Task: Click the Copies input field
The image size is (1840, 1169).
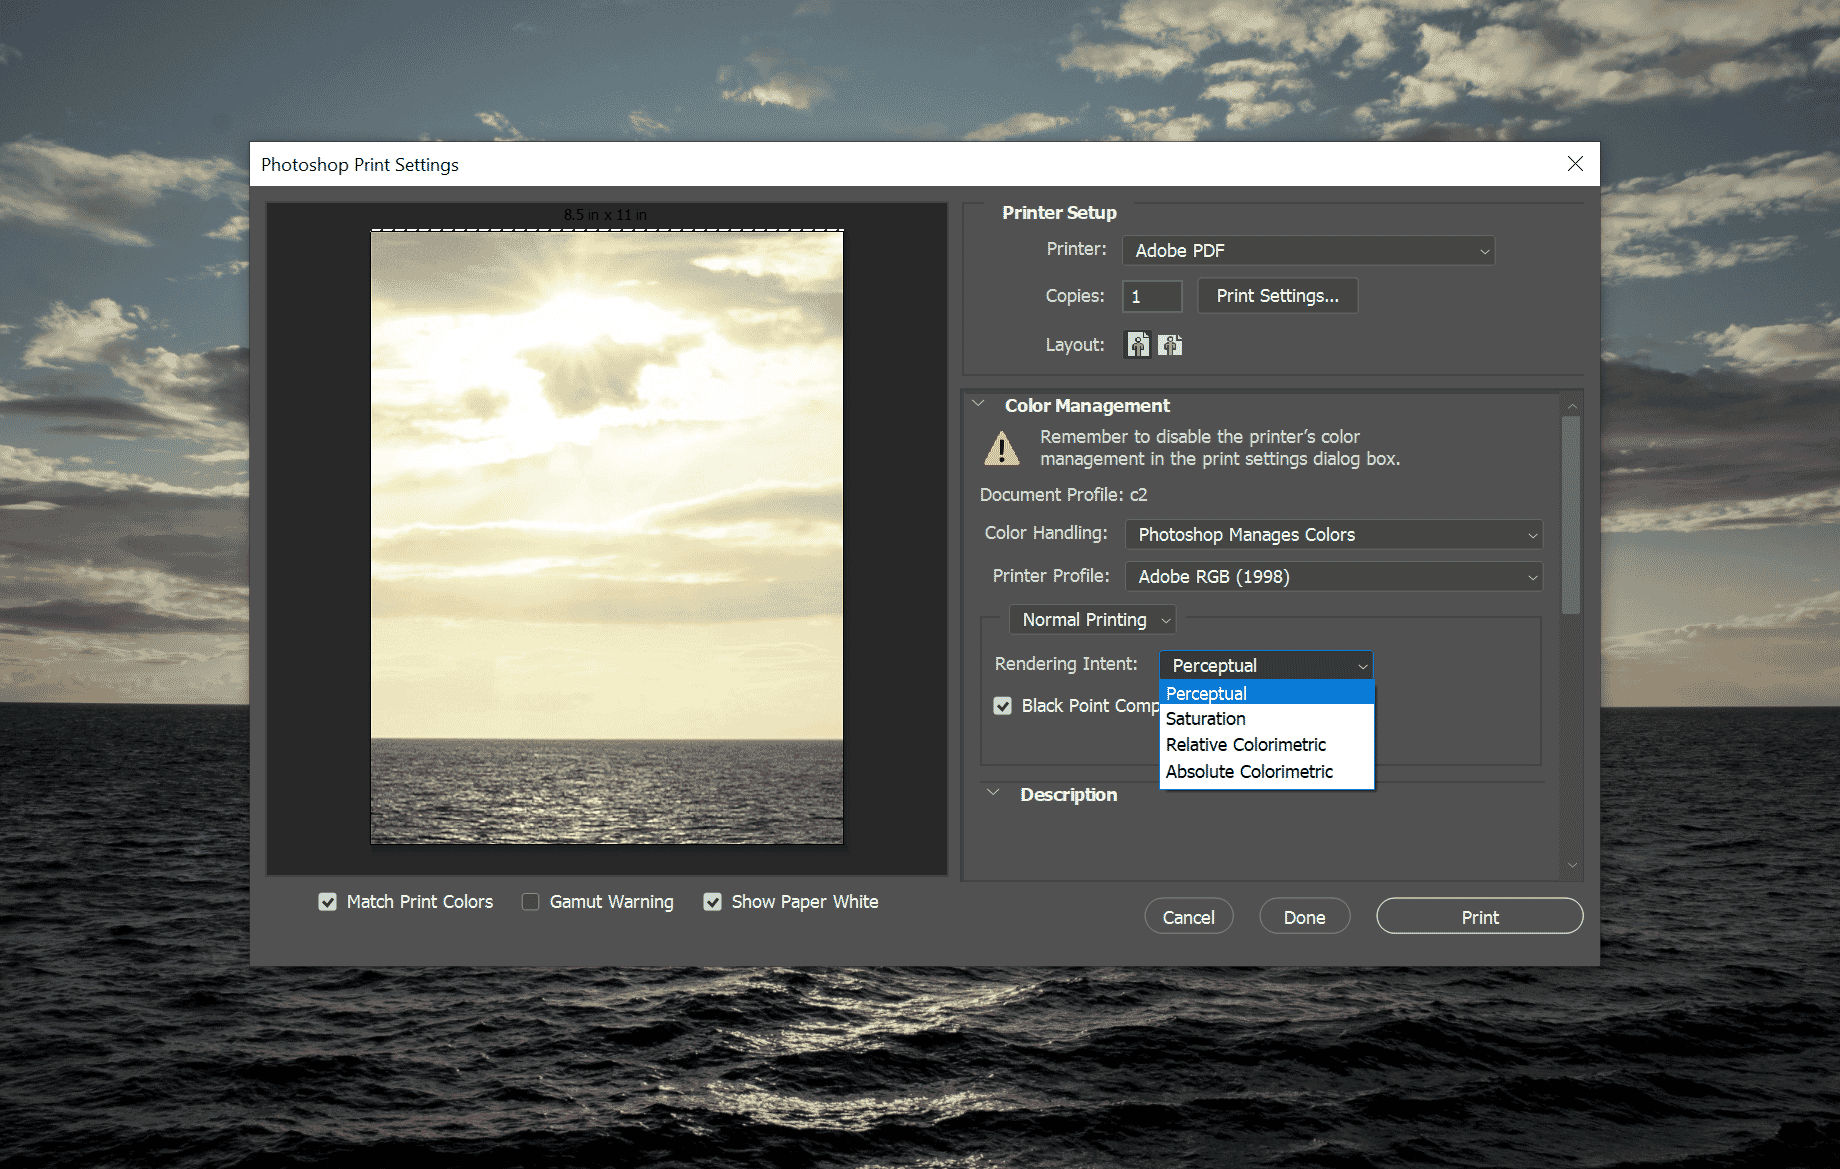Action: [1152, 297]
